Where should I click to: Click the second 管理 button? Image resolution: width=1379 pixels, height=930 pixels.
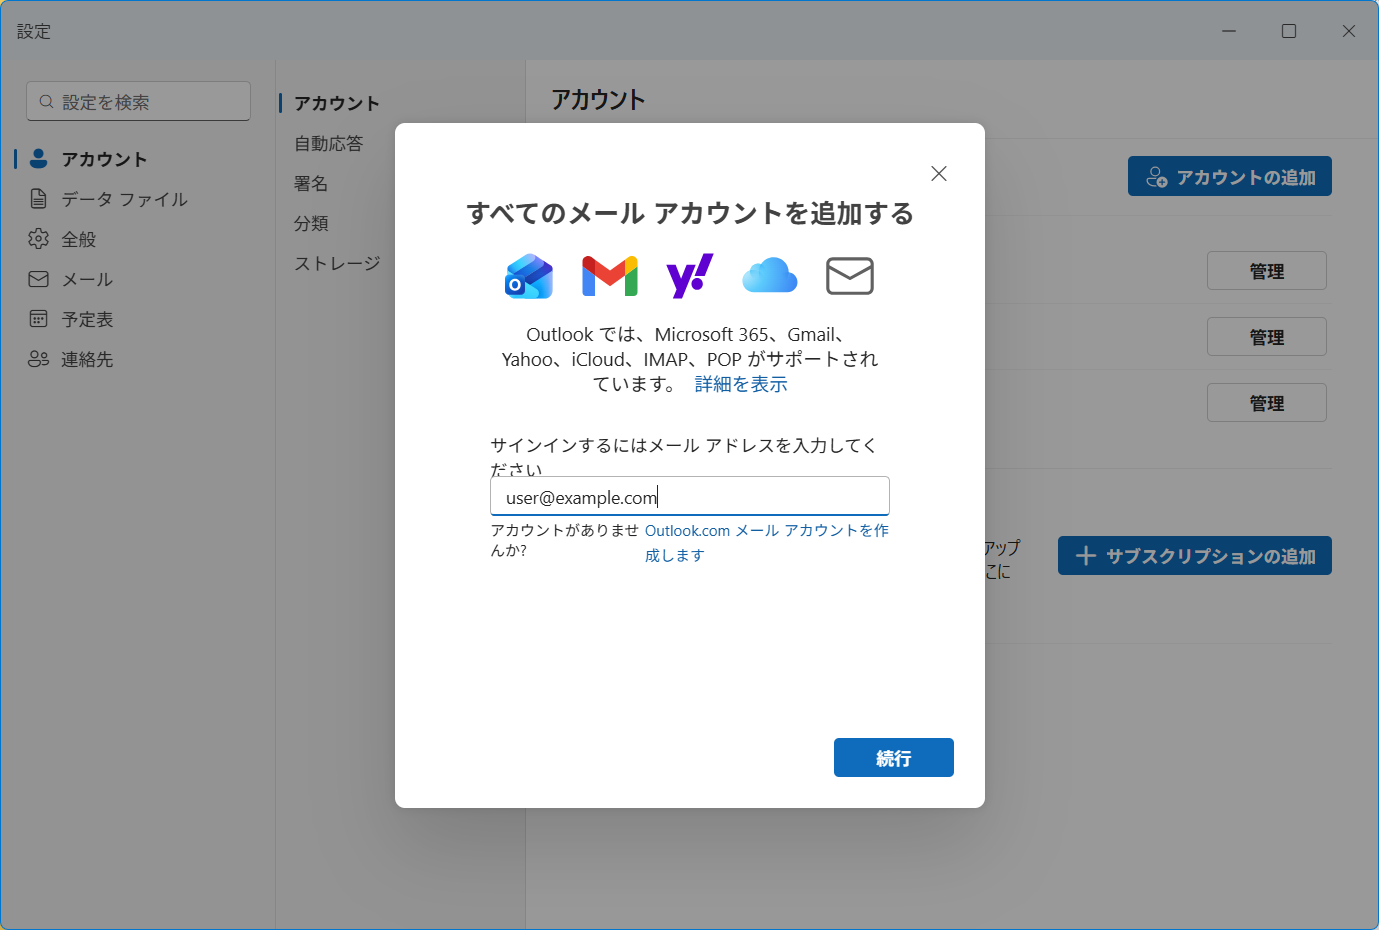click(1267, 337)
